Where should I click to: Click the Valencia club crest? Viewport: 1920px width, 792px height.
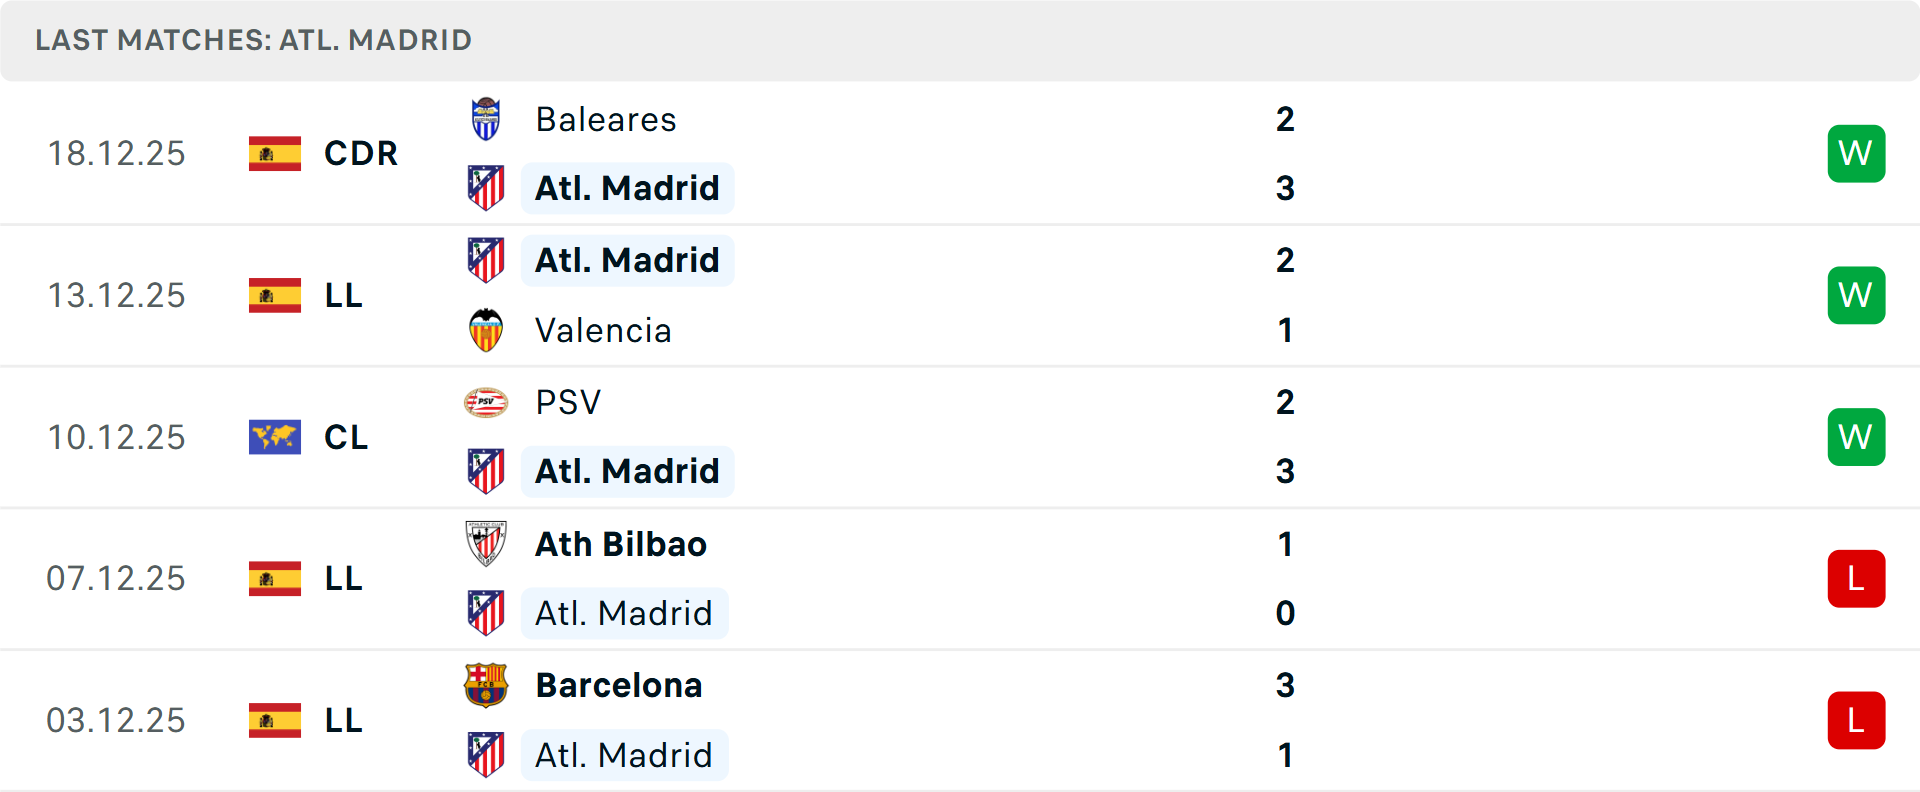pyautogui.click(x=486, y=330)
